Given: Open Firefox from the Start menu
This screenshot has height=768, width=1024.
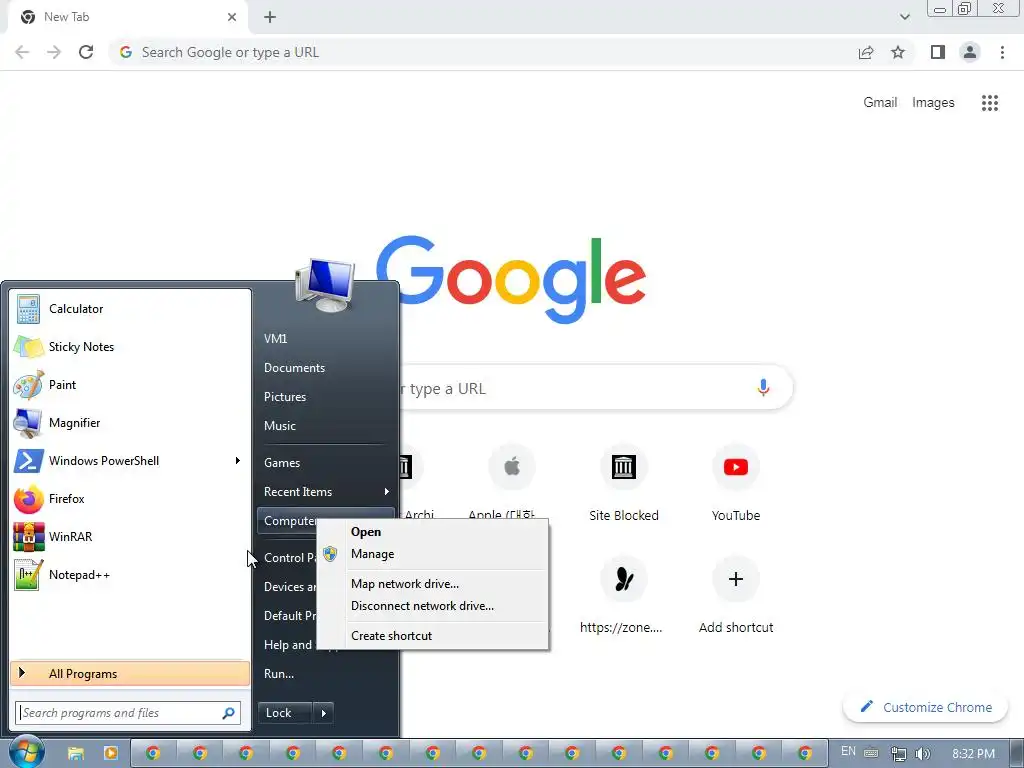Looking at the screenshot, I should [x=129, y=498].
